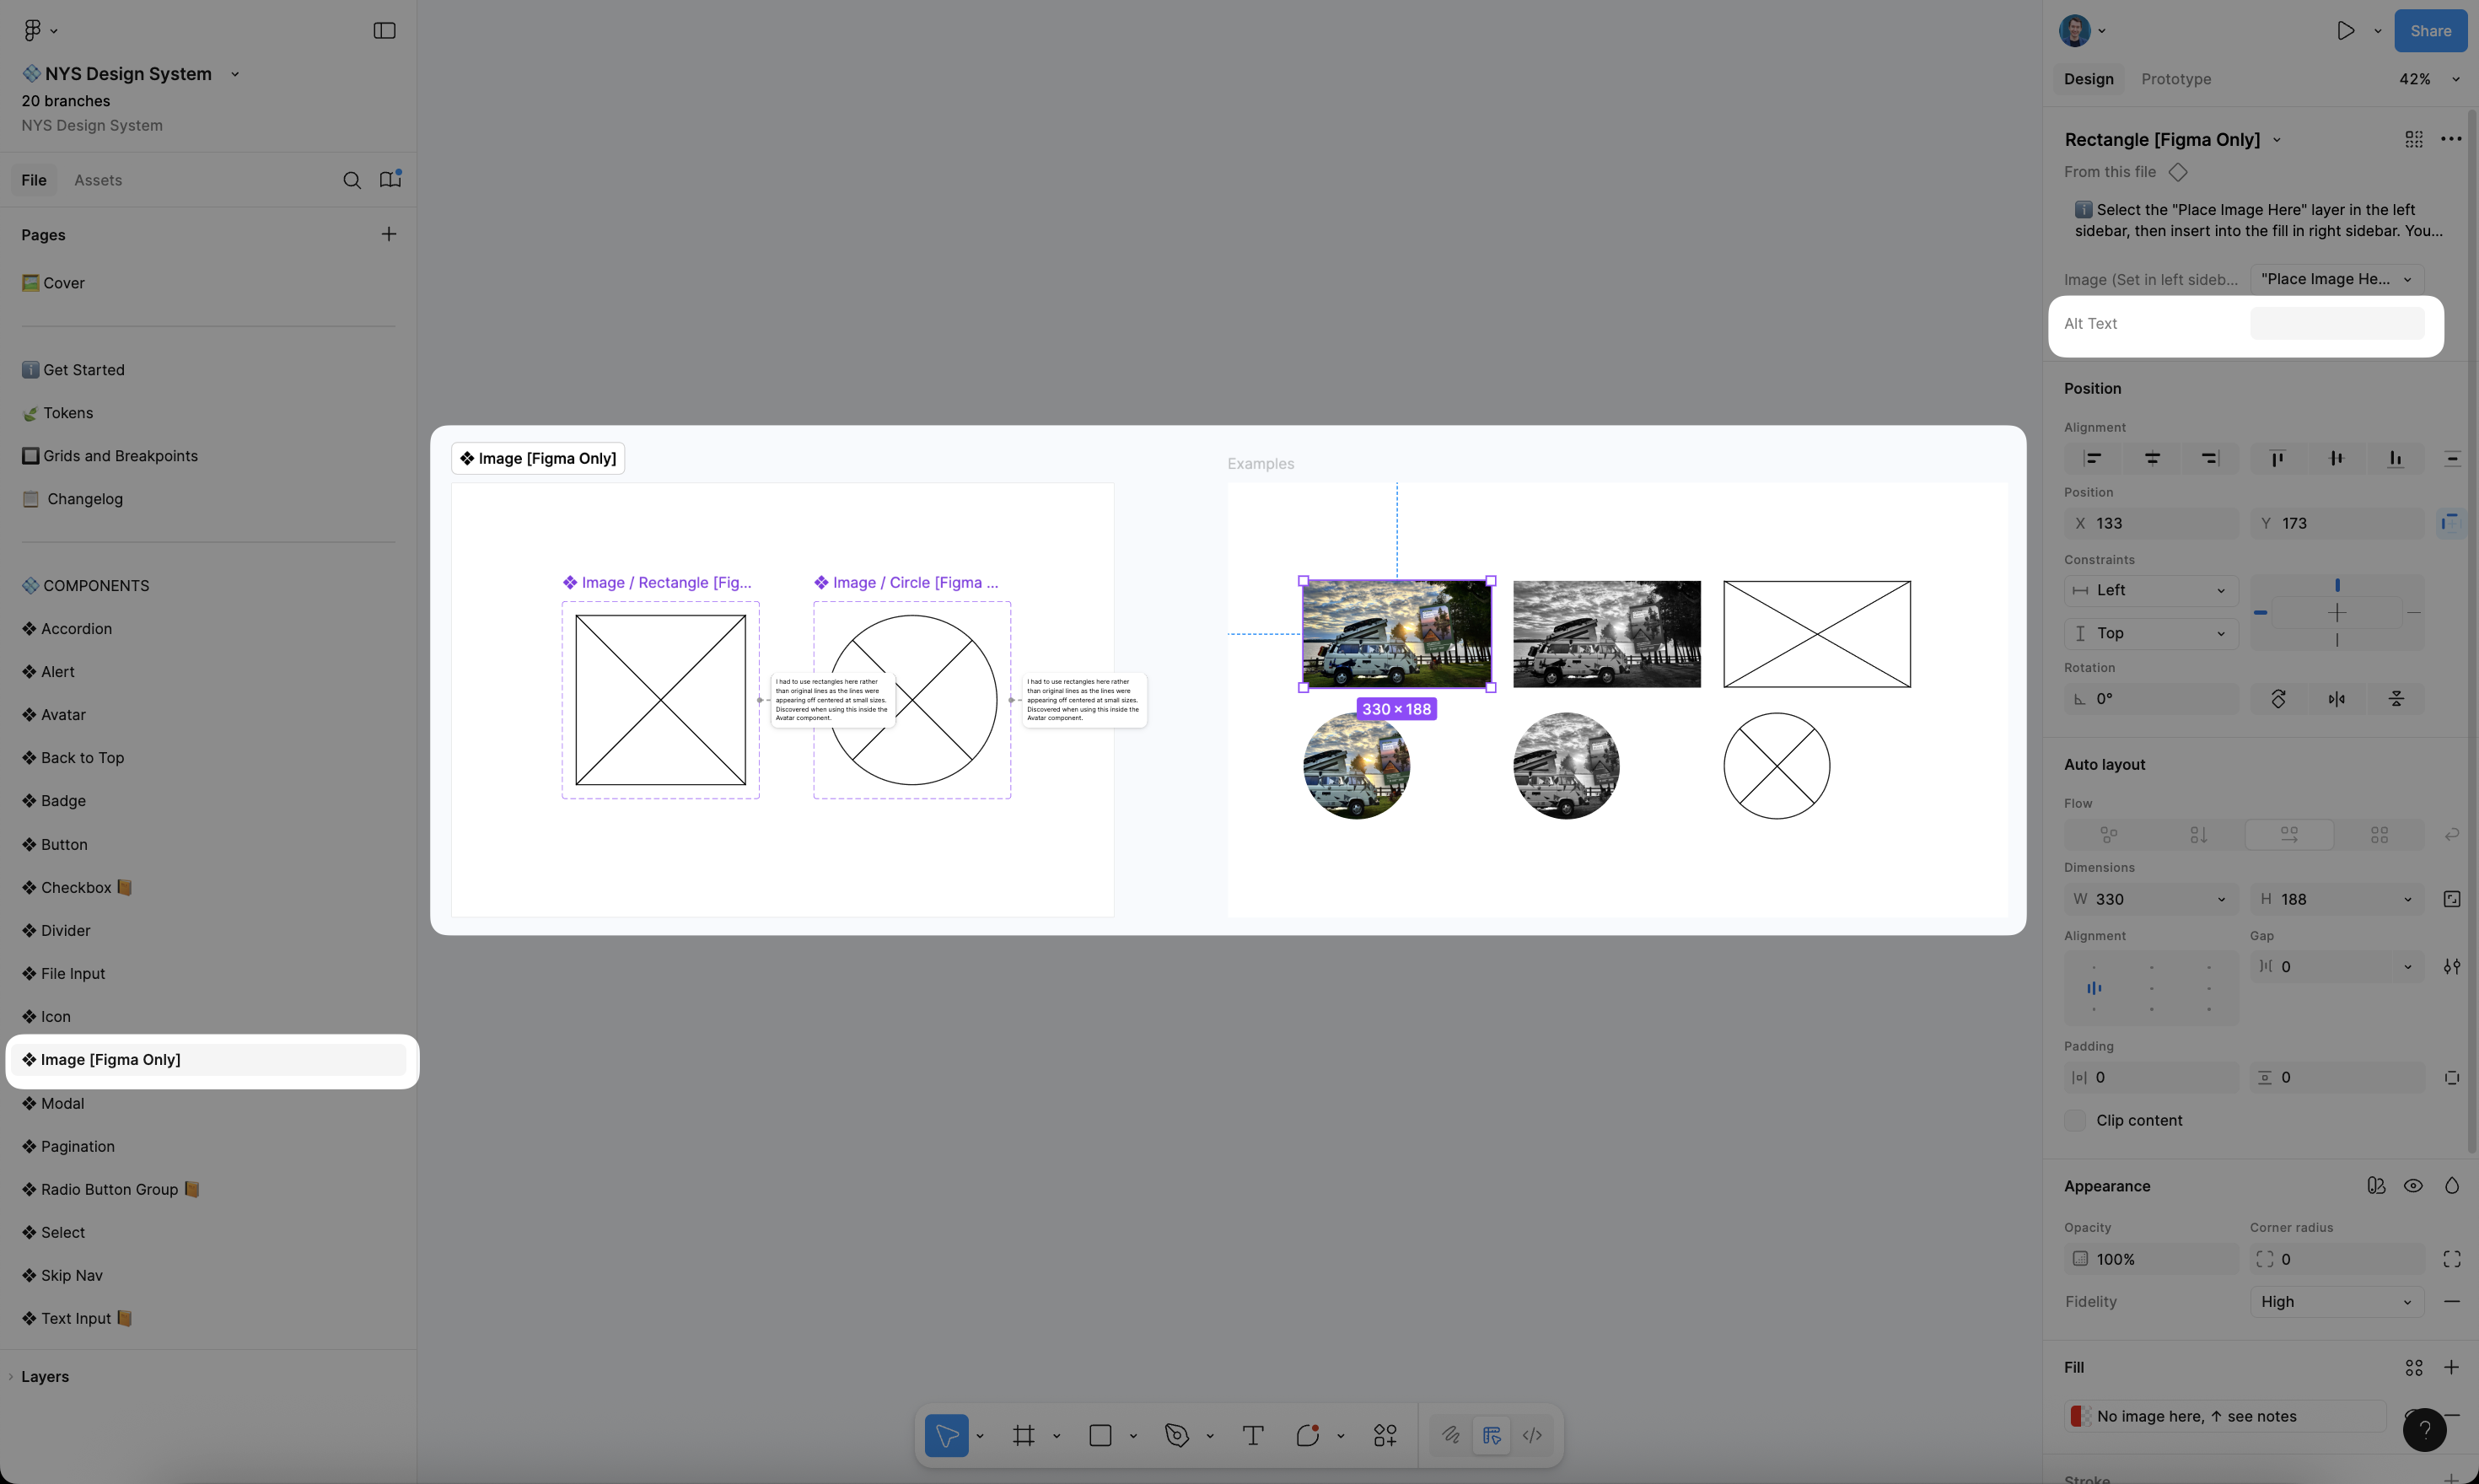Flip the image horizontally
The height and width of the screenshot is (1484, 2479).
(2337, 698)
